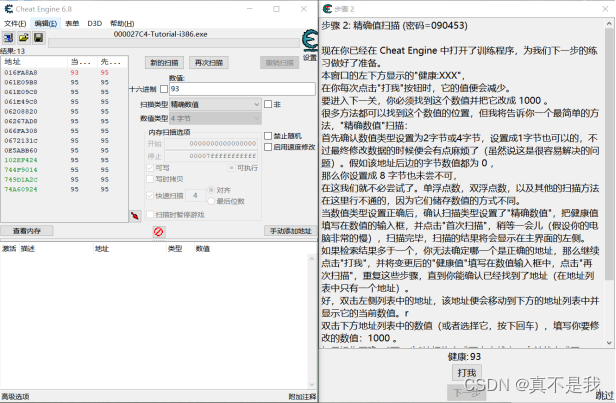Image resolution: width=616 pixels, height=403 pixels.
Task: Toggle the 十六进制 hex checkbox
Action: tap(164, 89)
